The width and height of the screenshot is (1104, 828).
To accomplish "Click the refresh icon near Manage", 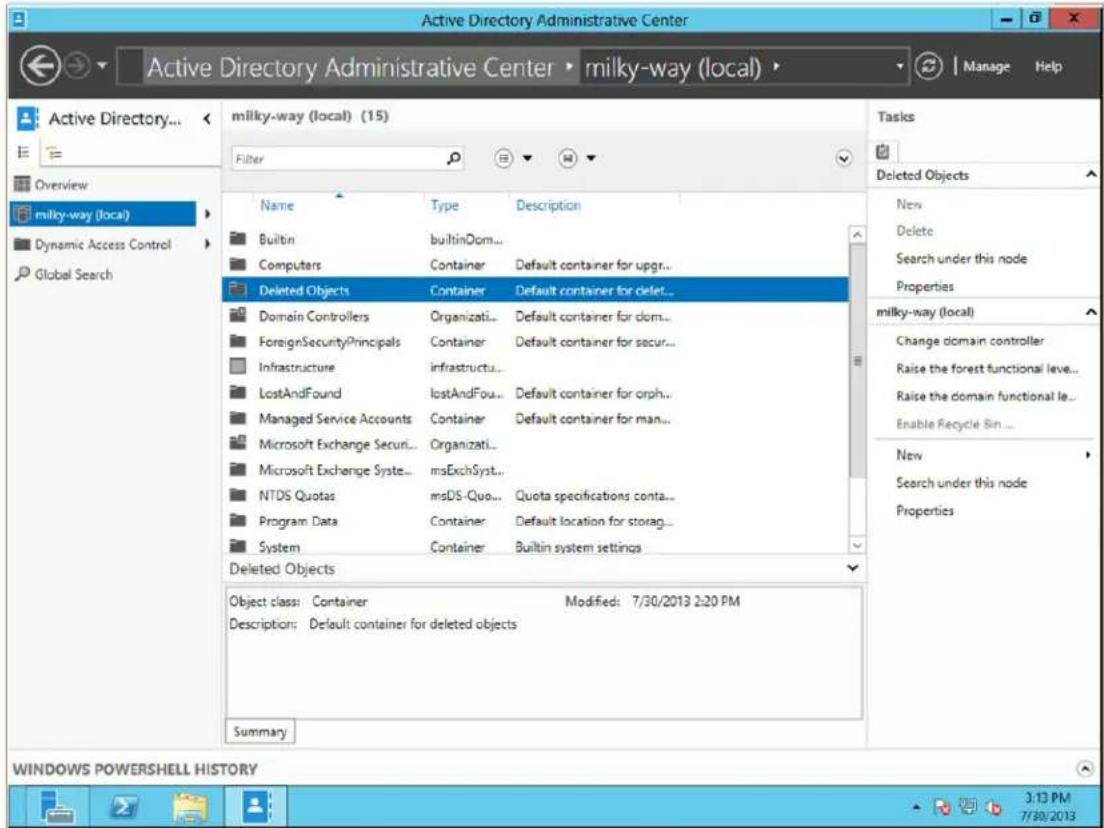I will coord(929,67).
